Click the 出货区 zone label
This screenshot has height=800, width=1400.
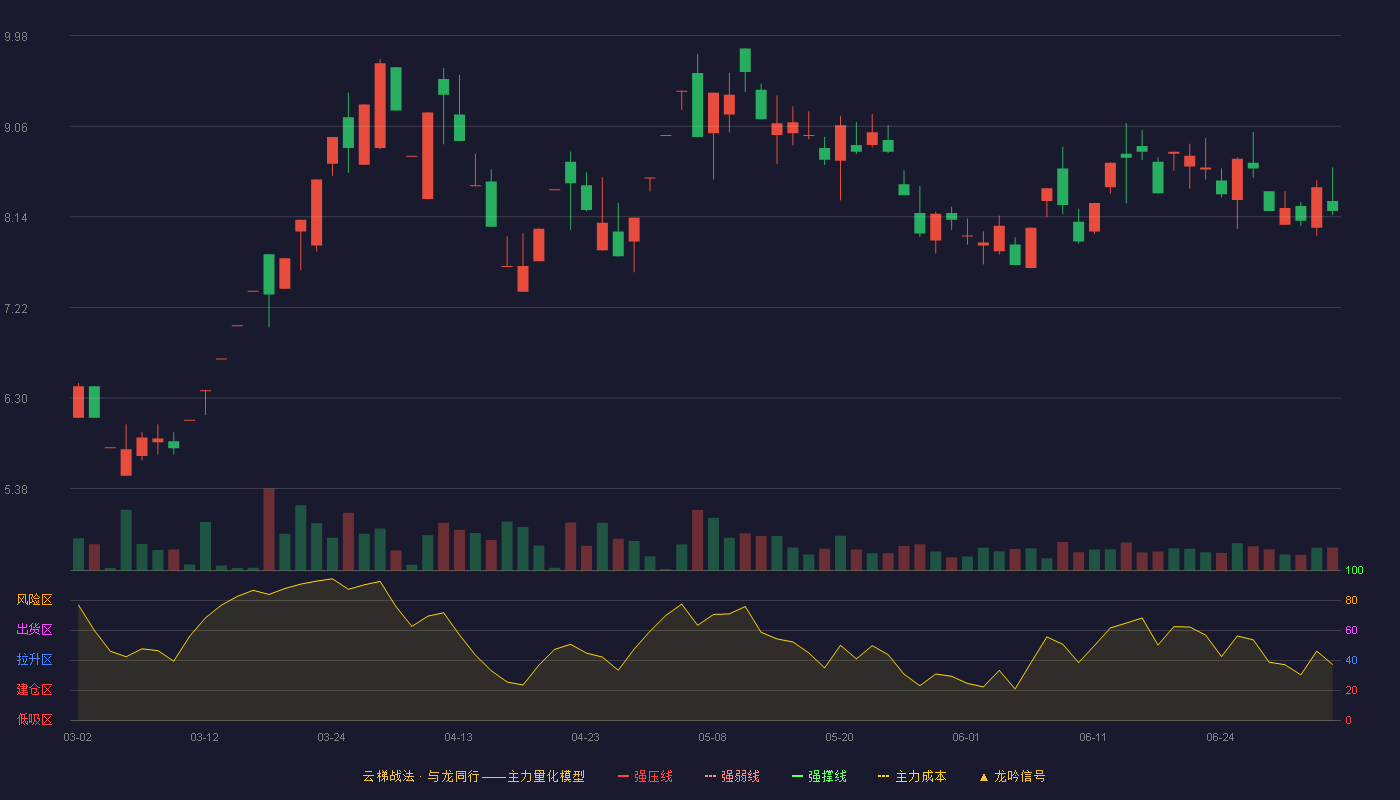(x=34, y=630)
